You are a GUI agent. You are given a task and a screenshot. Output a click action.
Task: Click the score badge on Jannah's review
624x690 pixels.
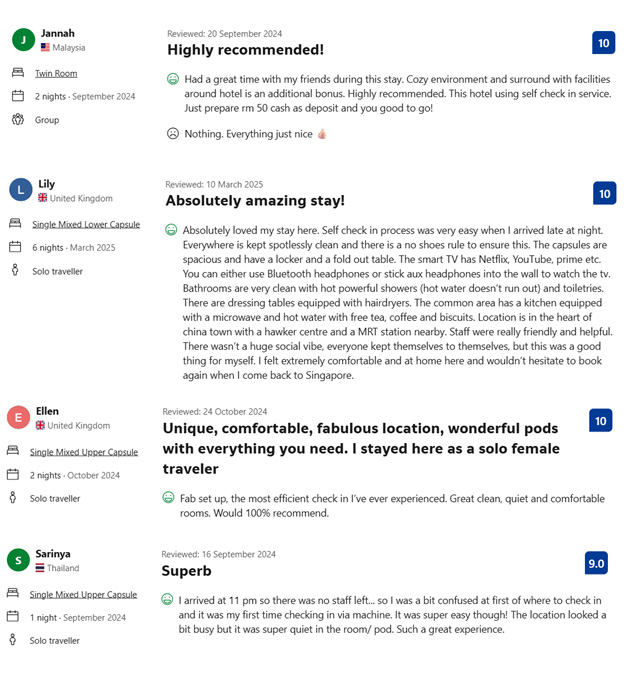[x=603, y=43]
